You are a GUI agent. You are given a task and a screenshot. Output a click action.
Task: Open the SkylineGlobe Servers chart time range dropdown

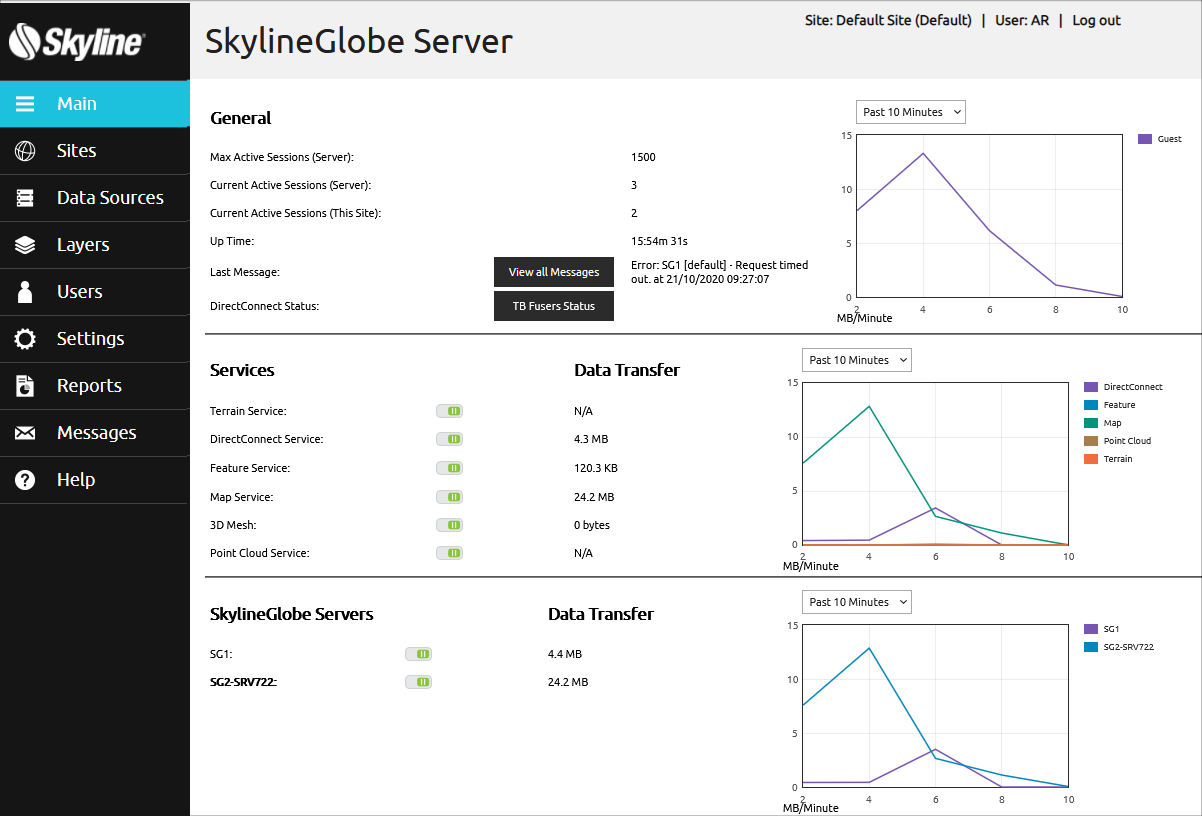click(x=857, y=602)
